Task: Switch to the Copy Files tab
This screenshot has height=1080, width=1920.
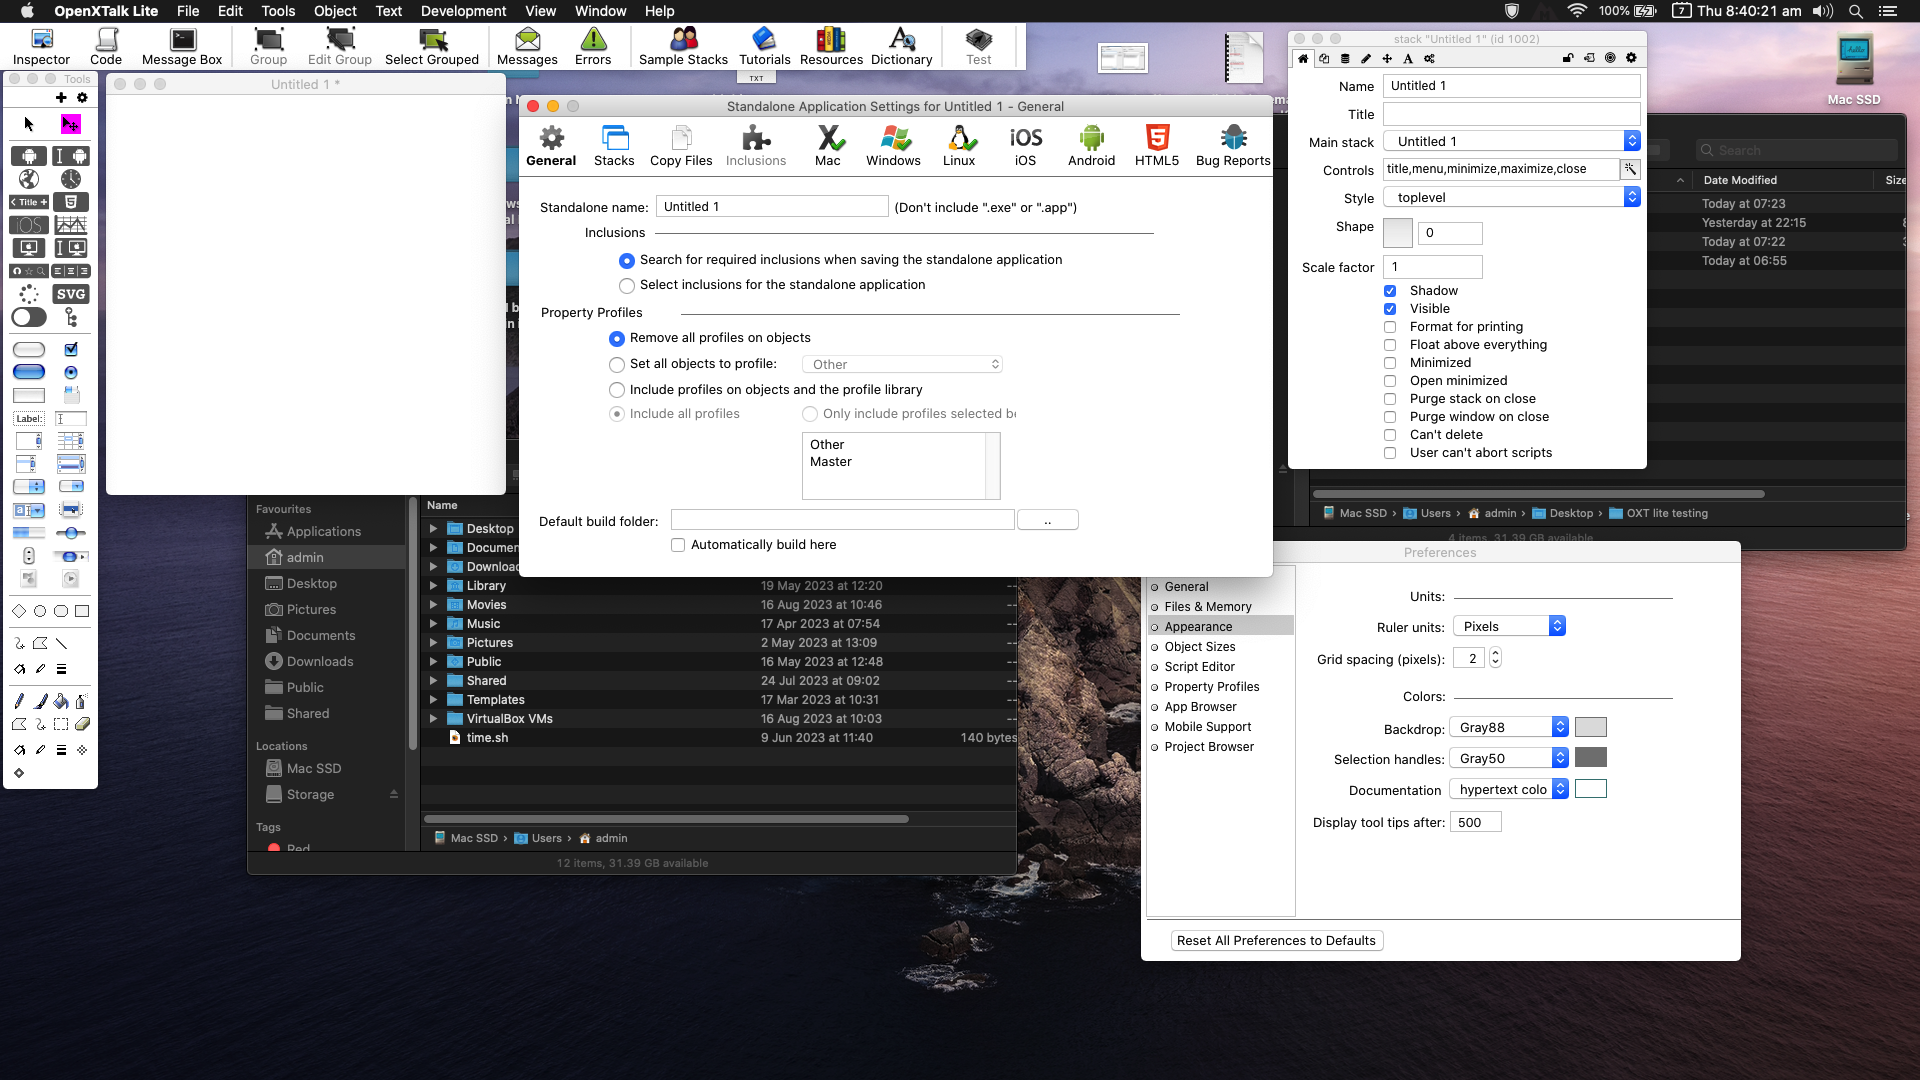Action: (x=681, y=146)
